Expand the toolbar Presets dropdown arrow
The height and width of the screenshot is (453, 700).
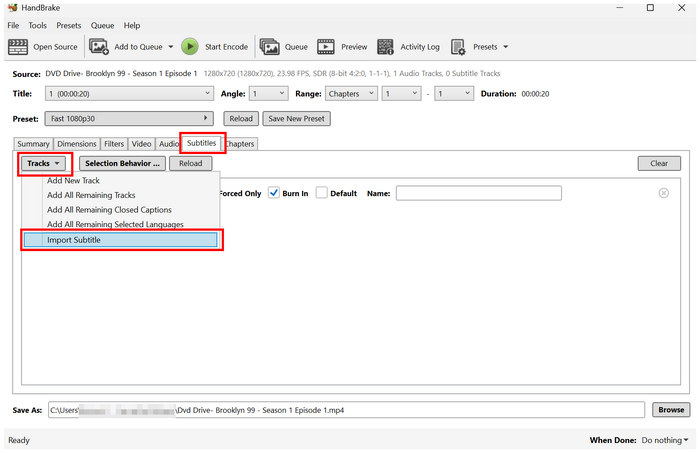(x=505, y=46)
